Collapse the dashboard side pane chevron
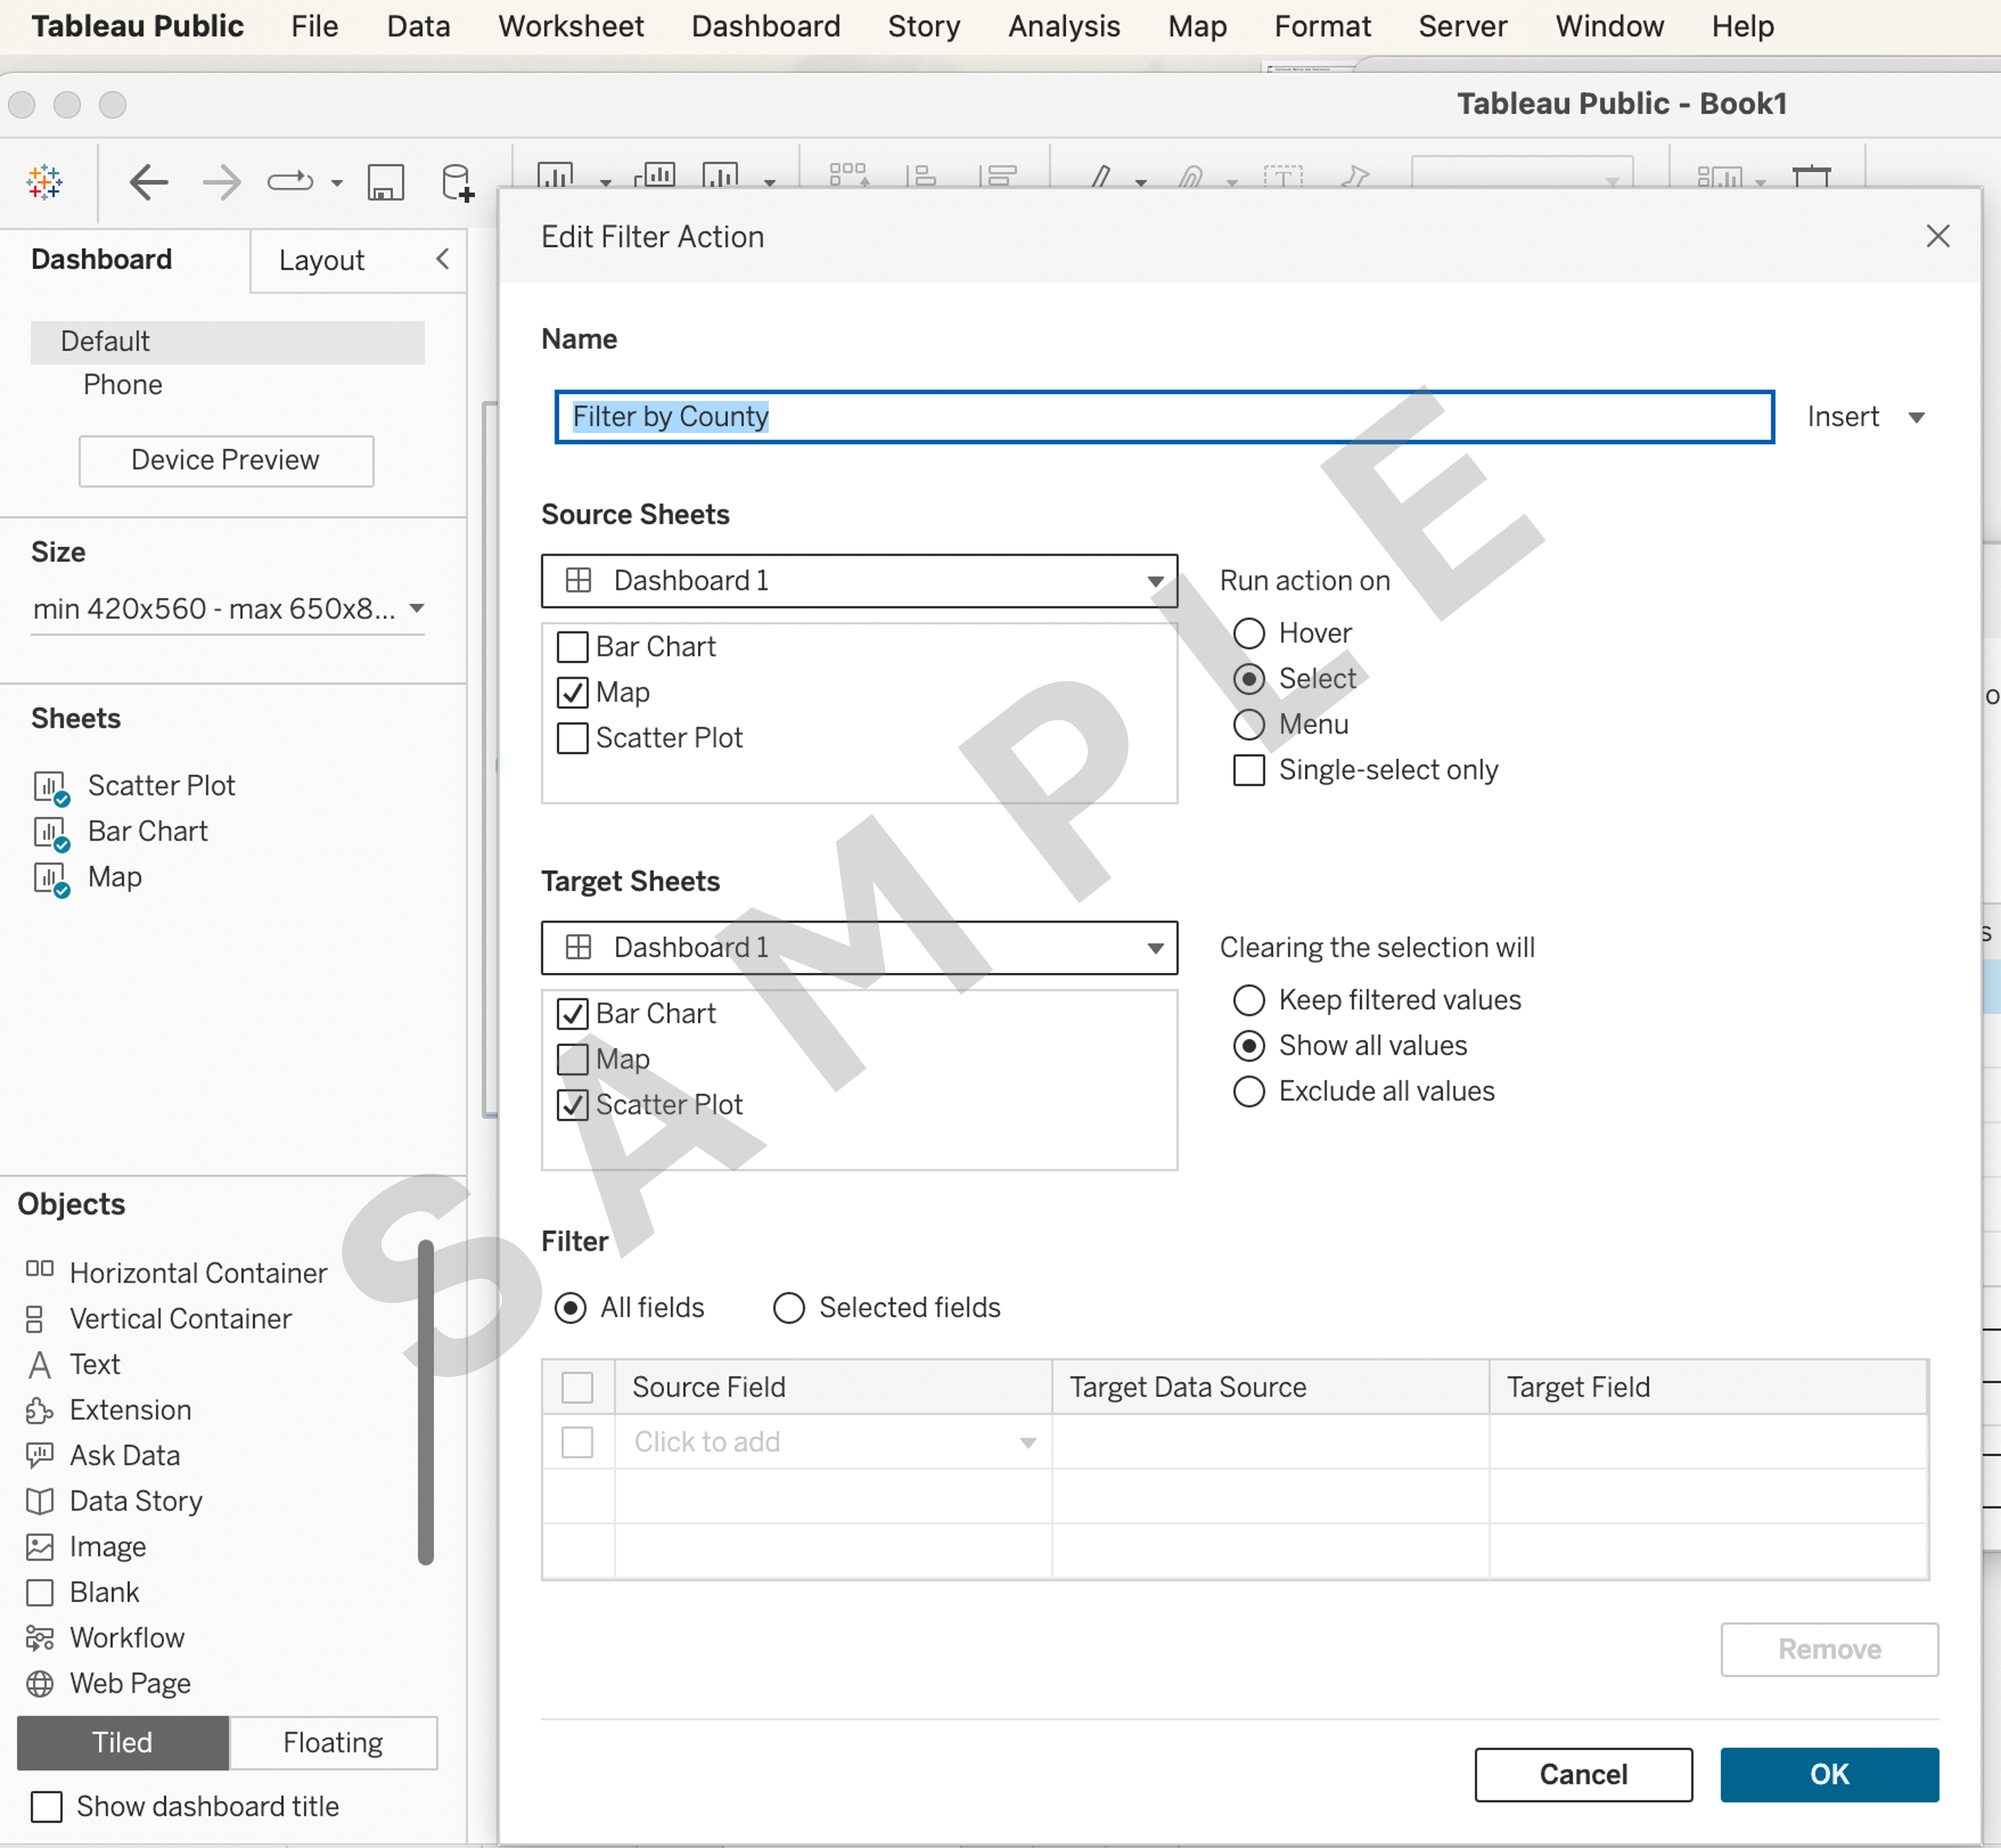This screenshot has height=1848, width=2001. coord(442,260)
